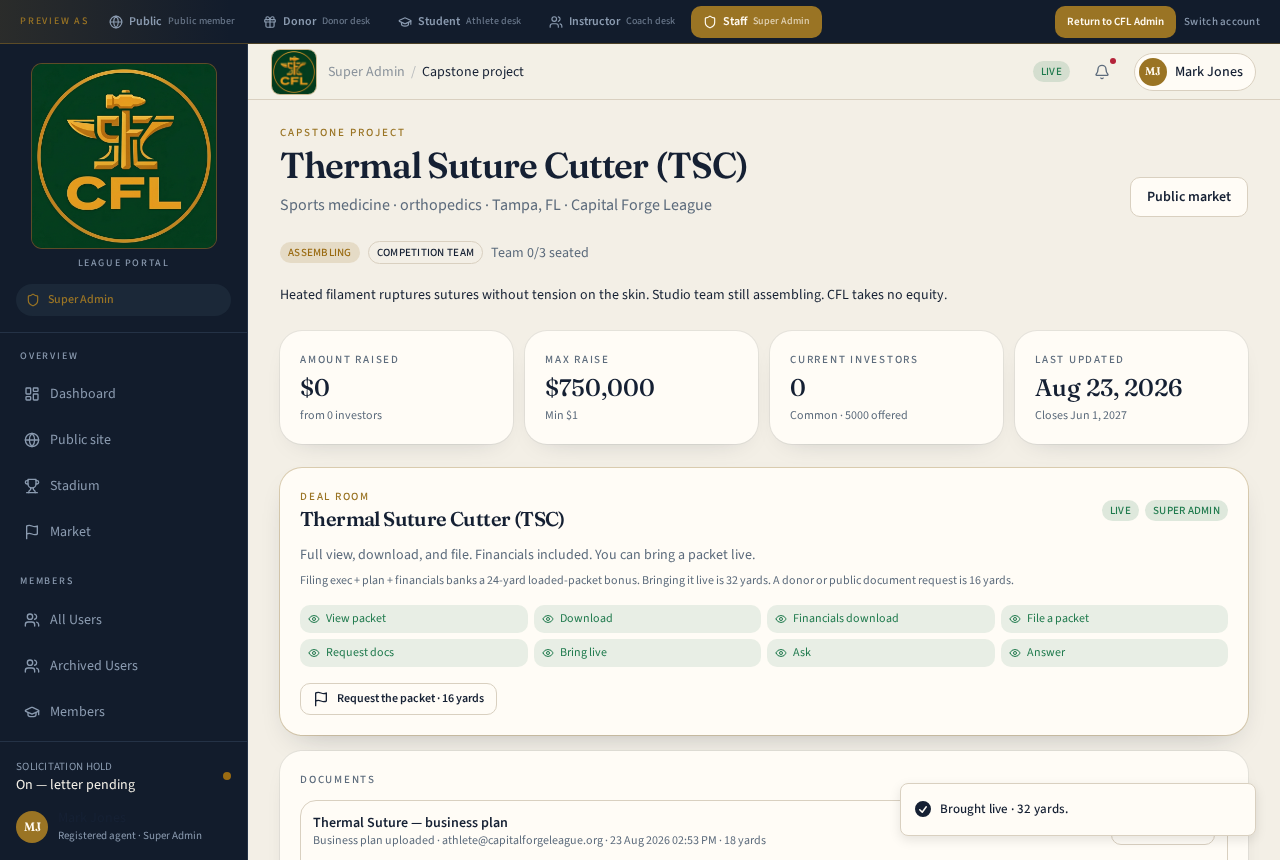Open Archived Users in the sidebar
Viewport: 1280px width, 860px height.
pyautogui.click(x=123, y=666)
